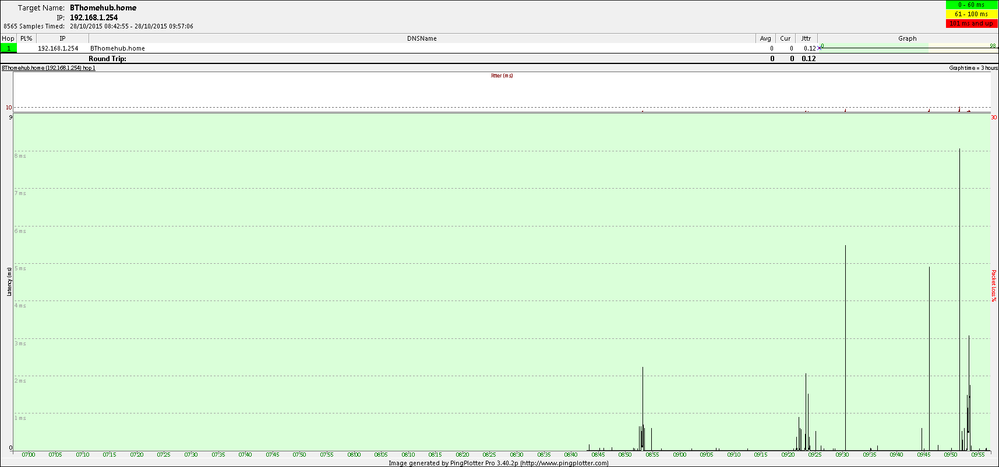
Task: Click the Hop column header
Action: [x=8, y=38]
